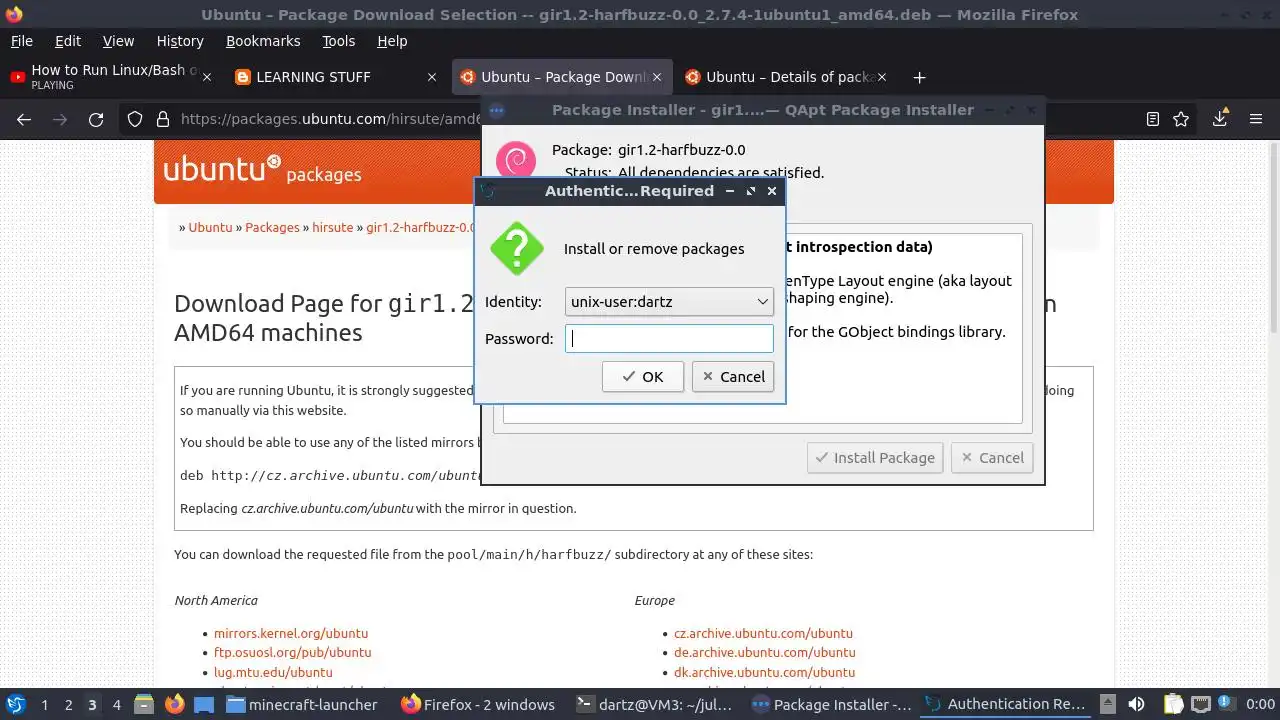Toggle reader view icon
The width and height of the screenshot is (1280, 720).
tap(1153, 119)
